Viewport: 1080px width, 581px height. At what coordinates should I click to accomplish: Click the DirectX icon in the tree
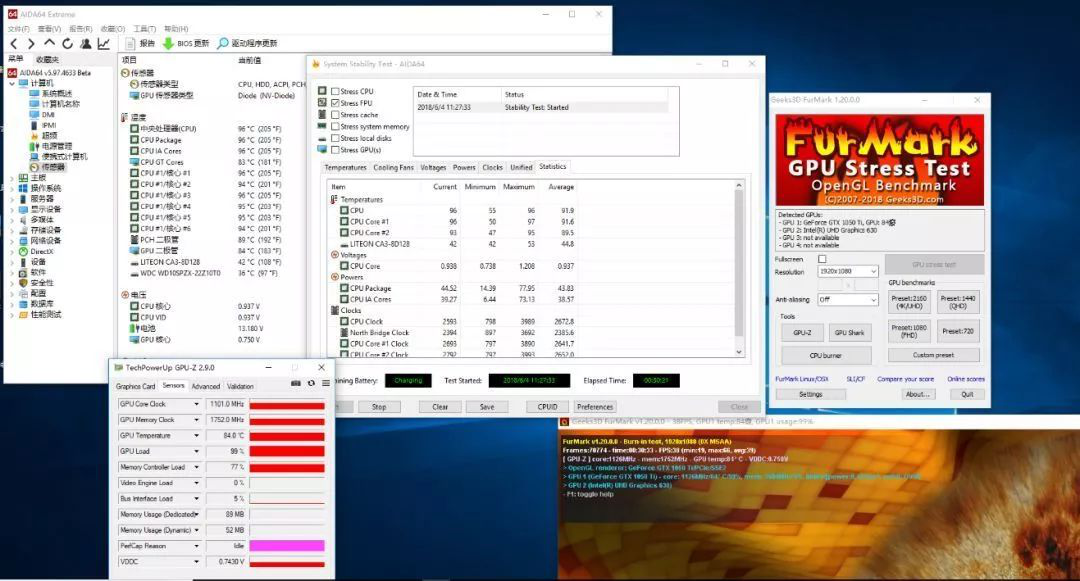tap(23, 252)
